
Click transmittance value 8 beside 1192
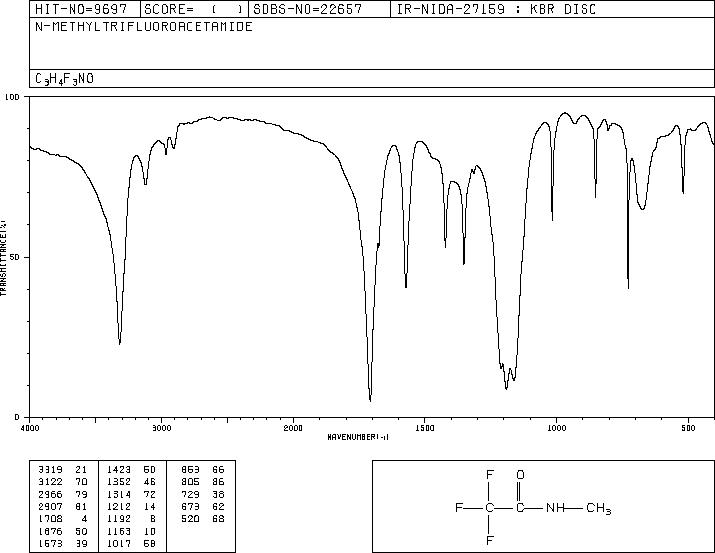tap(153, 519)
